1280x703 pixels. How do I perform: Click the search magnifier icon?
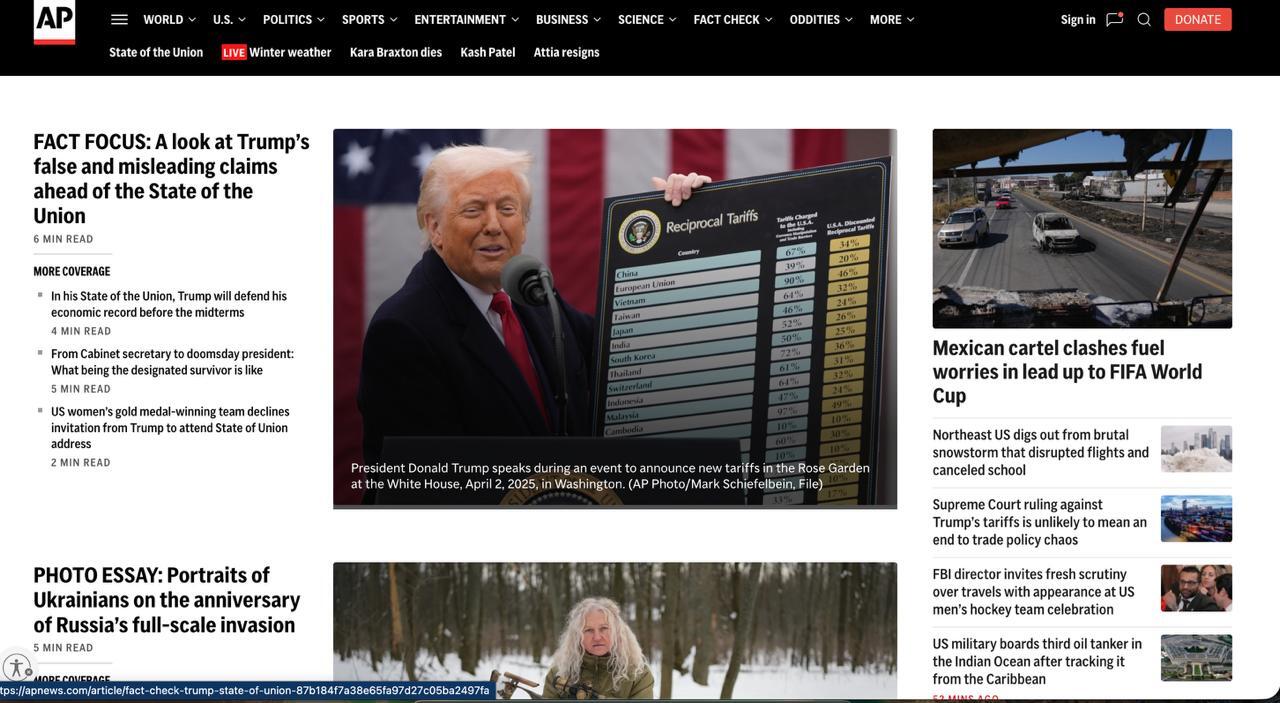(x=1144, y=20)
